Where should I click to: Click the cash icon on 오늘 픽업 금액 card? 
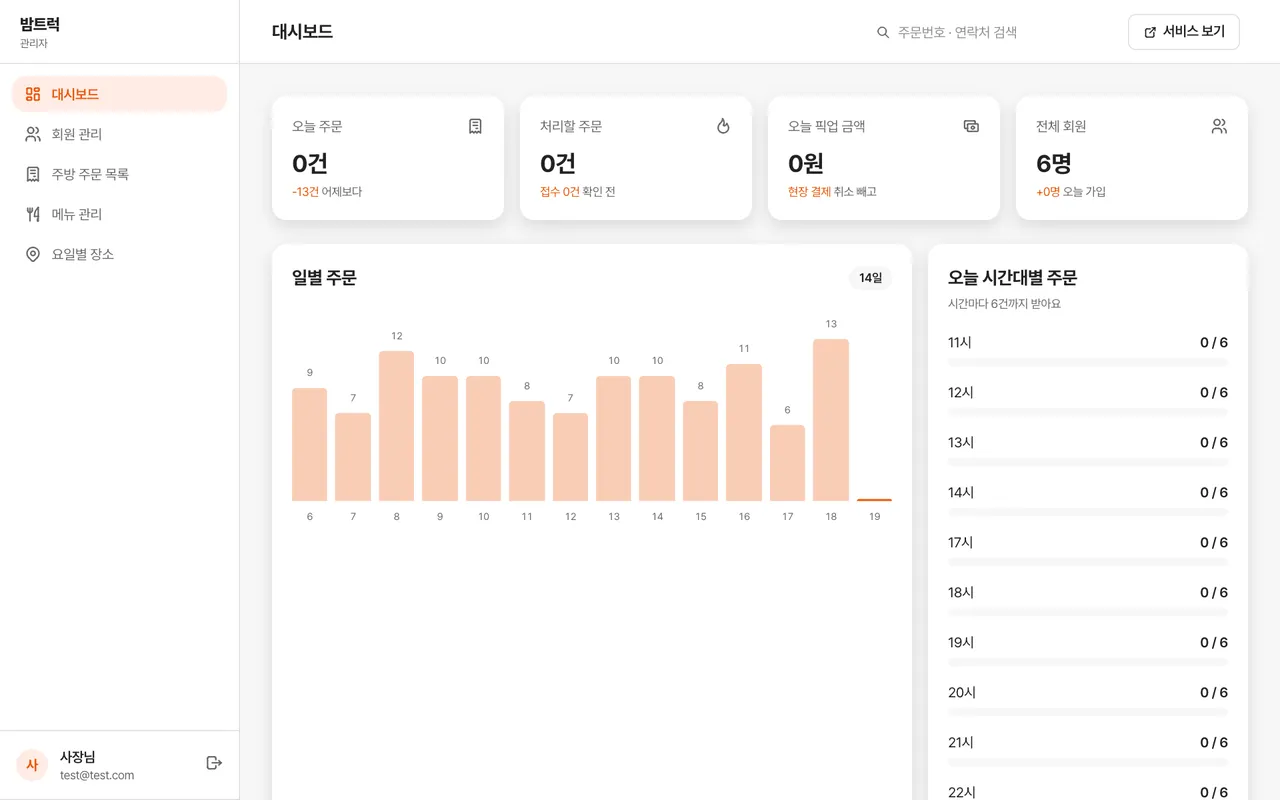click(971, 126)
